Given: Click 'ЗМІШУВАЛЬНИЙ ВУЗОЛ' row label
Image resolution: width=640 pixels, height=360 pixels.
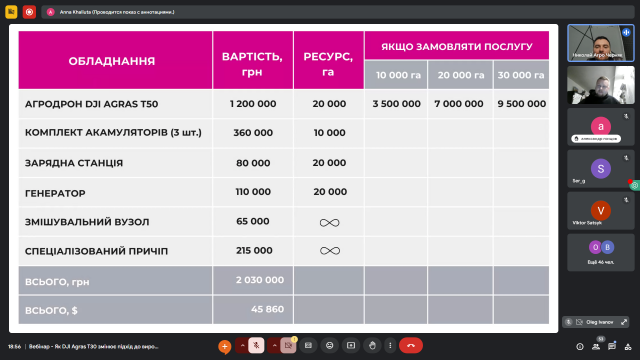Looking at the screenshot, I should point(87,222).
